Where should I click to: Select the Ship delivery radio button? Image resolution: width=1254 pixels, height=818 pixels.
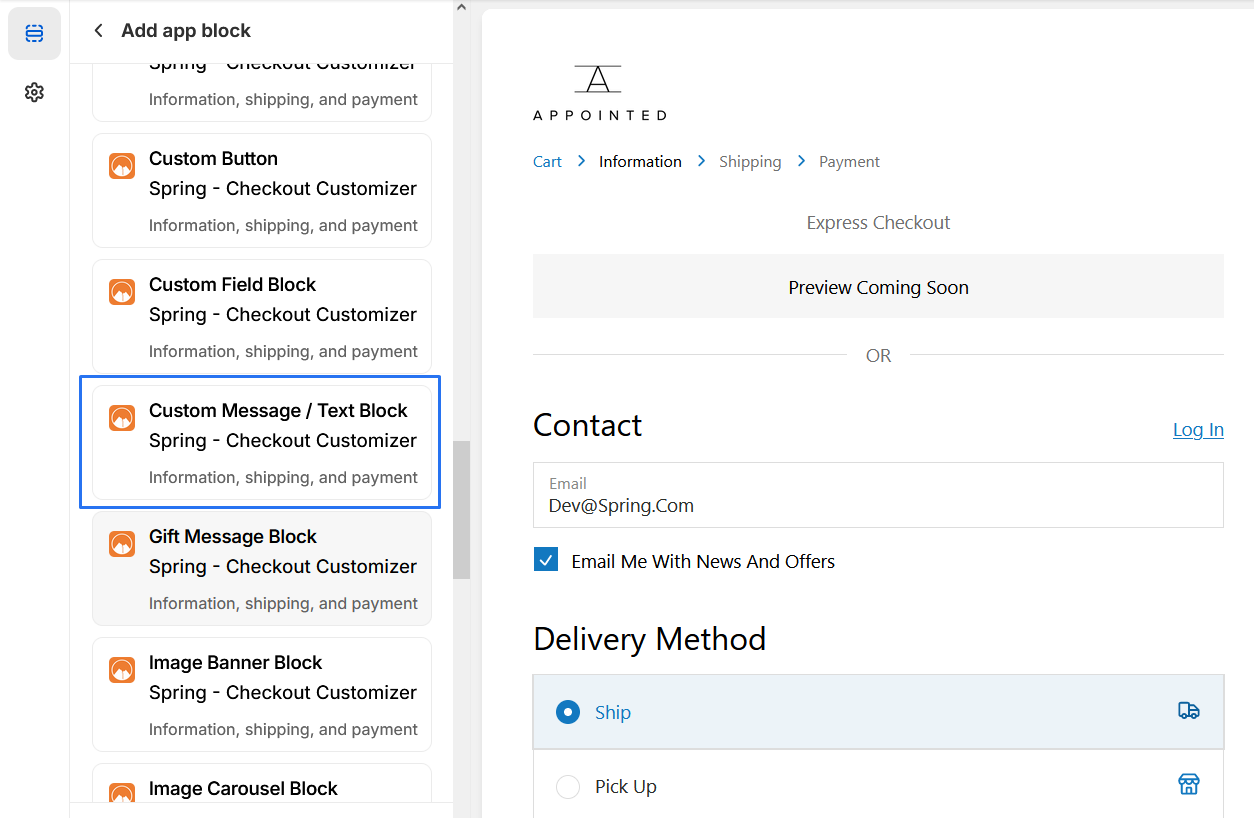click(x=568, y=712)
